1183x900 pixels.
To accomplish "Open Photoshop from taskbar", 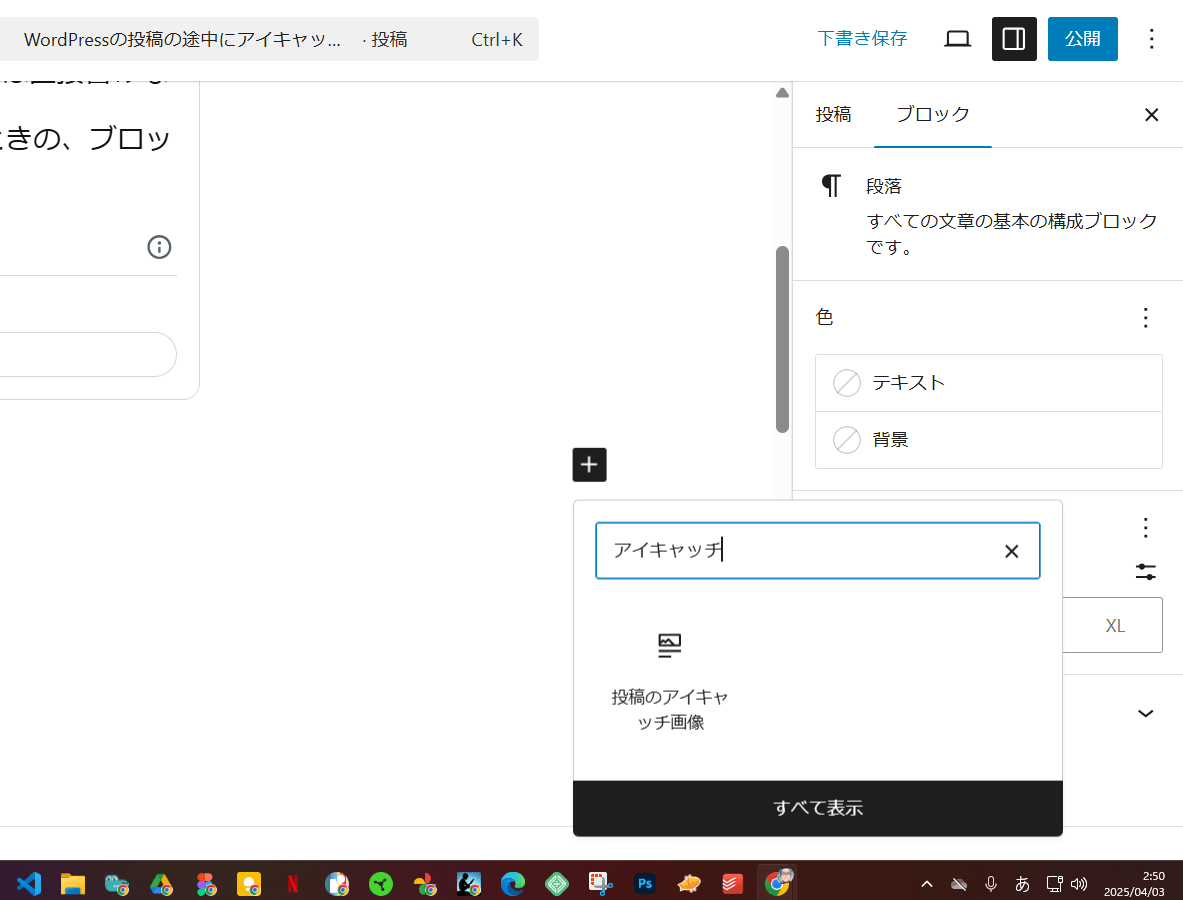I will [645, 883].
